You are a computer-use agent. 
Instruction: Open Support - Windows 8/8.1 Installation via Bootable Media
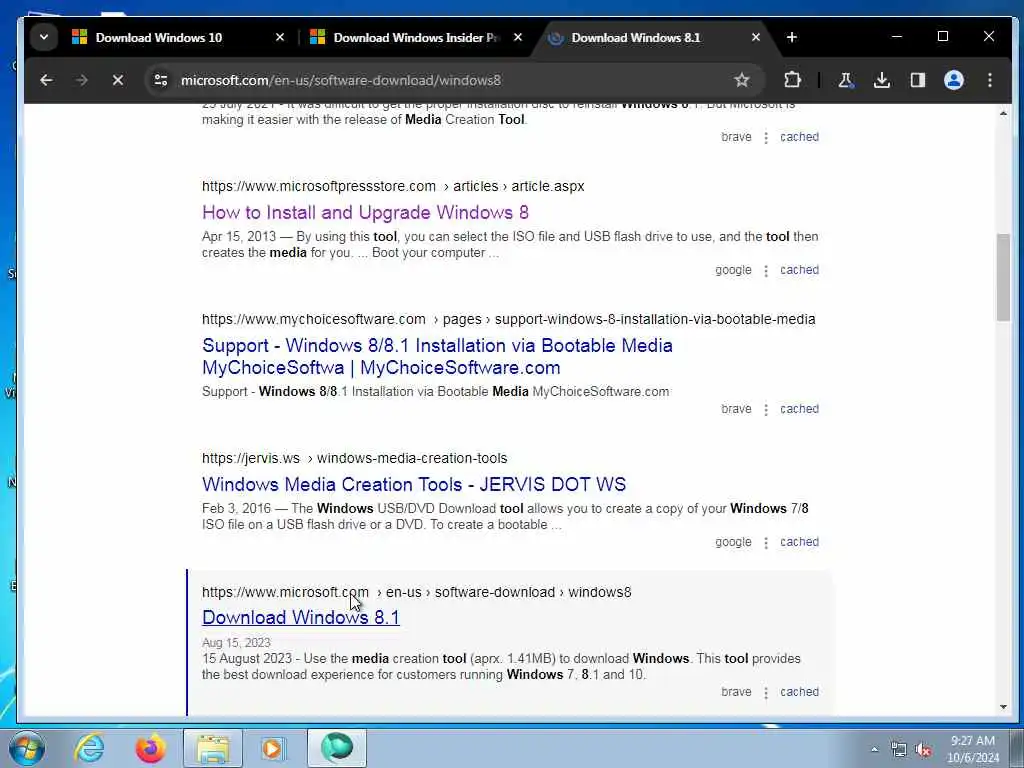coord(437,357)
